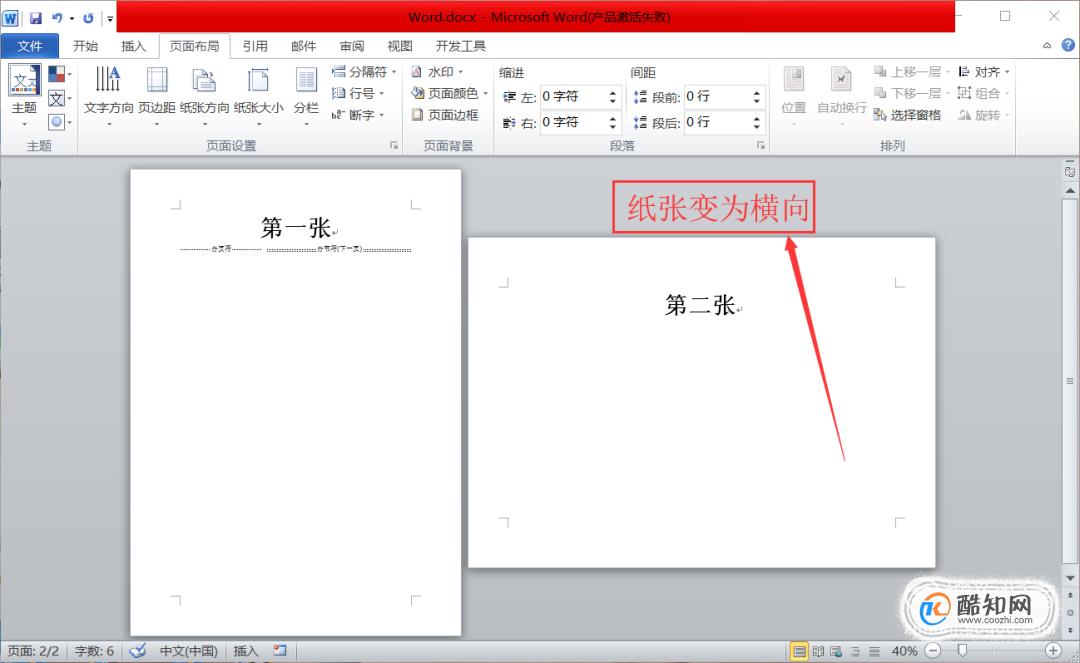Adjust right indent stepper arrows
The width and height of the screenshot is (1080, 663).
(x=612, y=123)
